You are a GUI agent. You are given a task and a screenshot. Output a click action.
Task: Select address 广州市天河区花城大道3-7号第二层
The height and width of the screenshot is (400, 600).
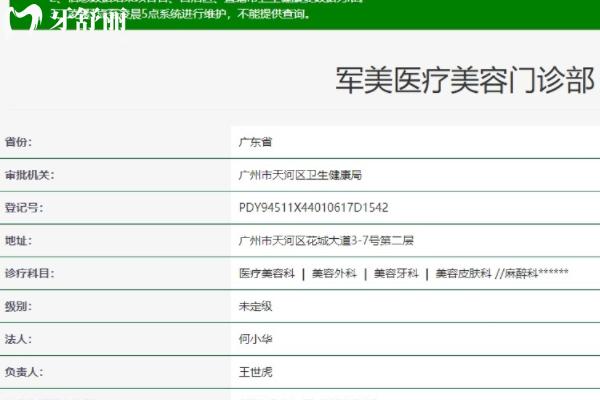coord(326,241)
